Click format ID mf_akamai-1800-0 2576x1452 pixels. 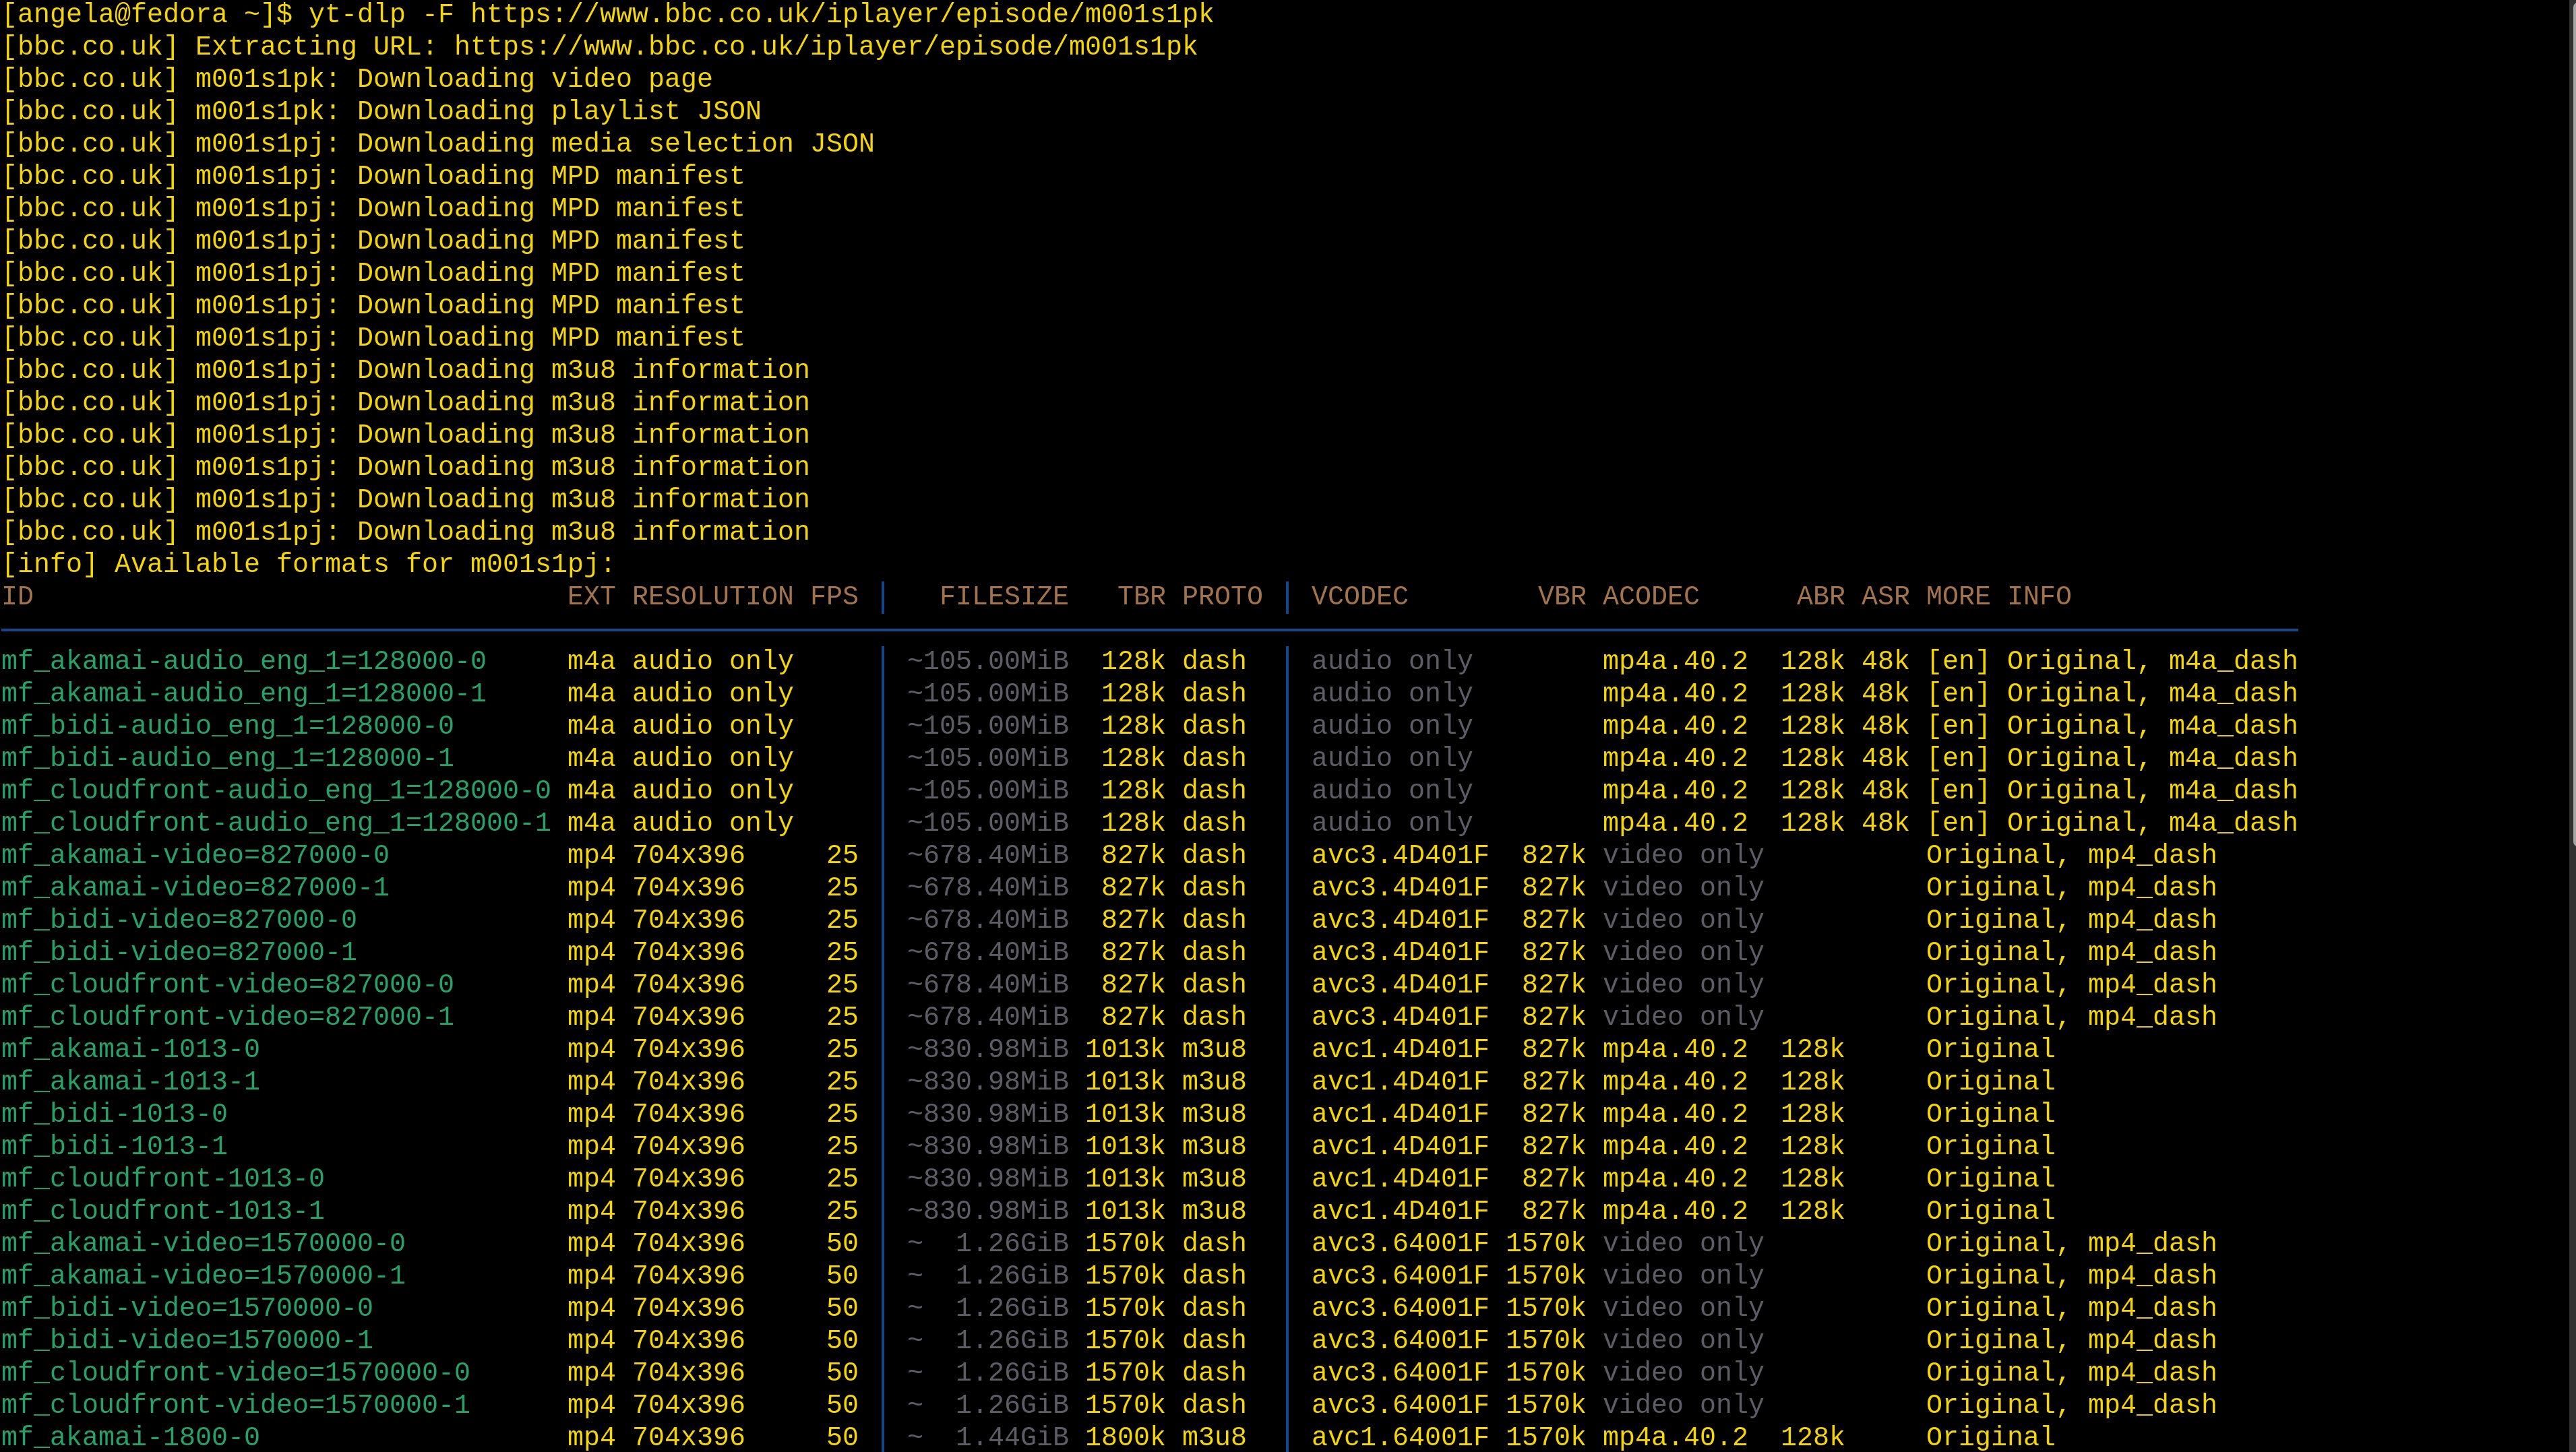tap(130, 1437)
